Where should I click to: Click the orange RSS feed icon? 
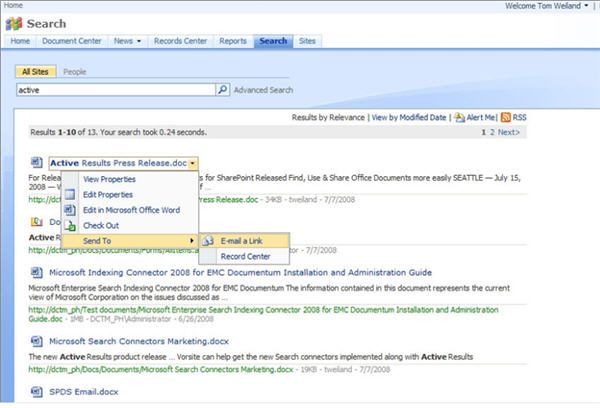point(505,118)
